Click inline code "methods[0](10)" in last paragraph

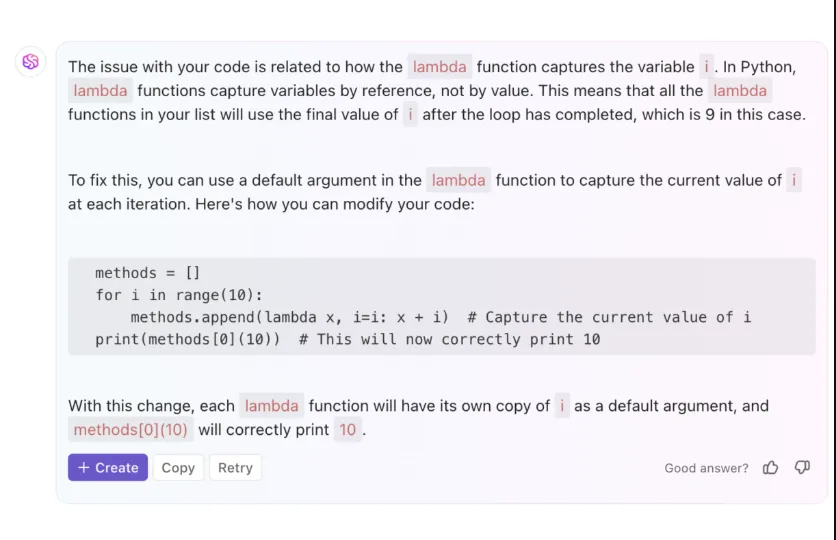coord(131,430)
